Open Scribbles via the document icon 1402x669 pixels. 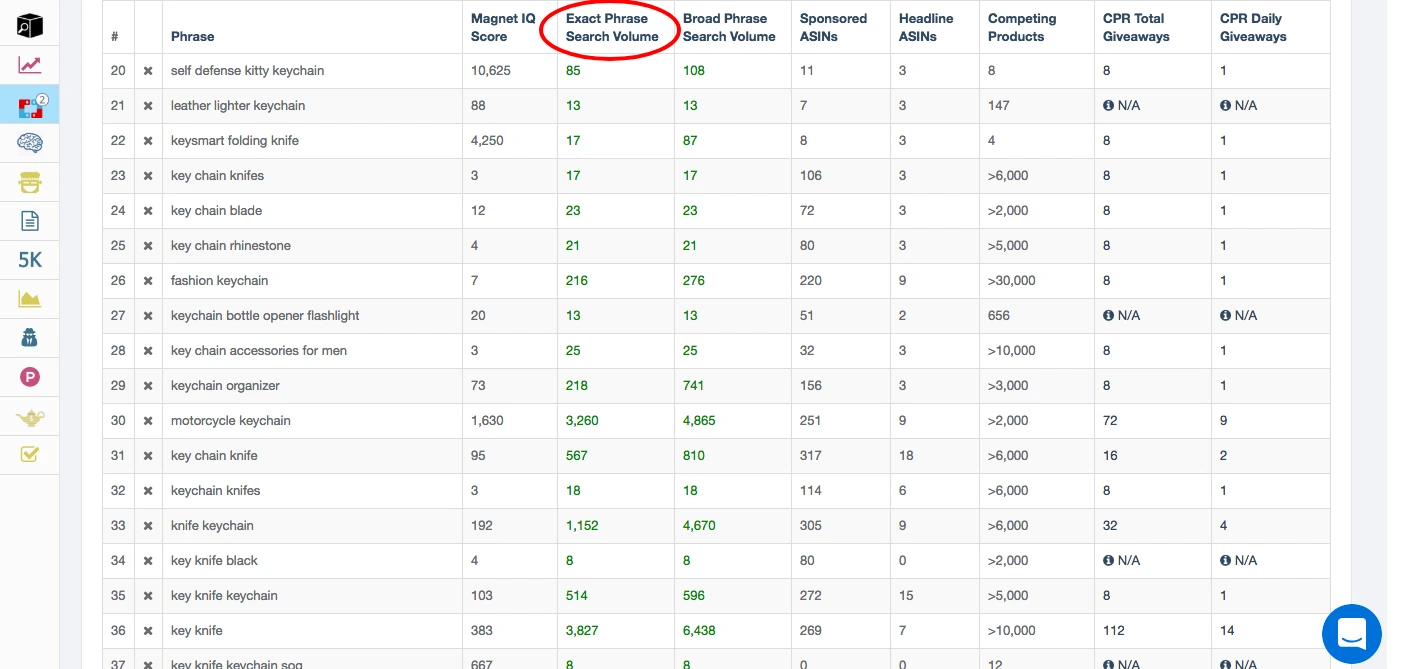29,220
